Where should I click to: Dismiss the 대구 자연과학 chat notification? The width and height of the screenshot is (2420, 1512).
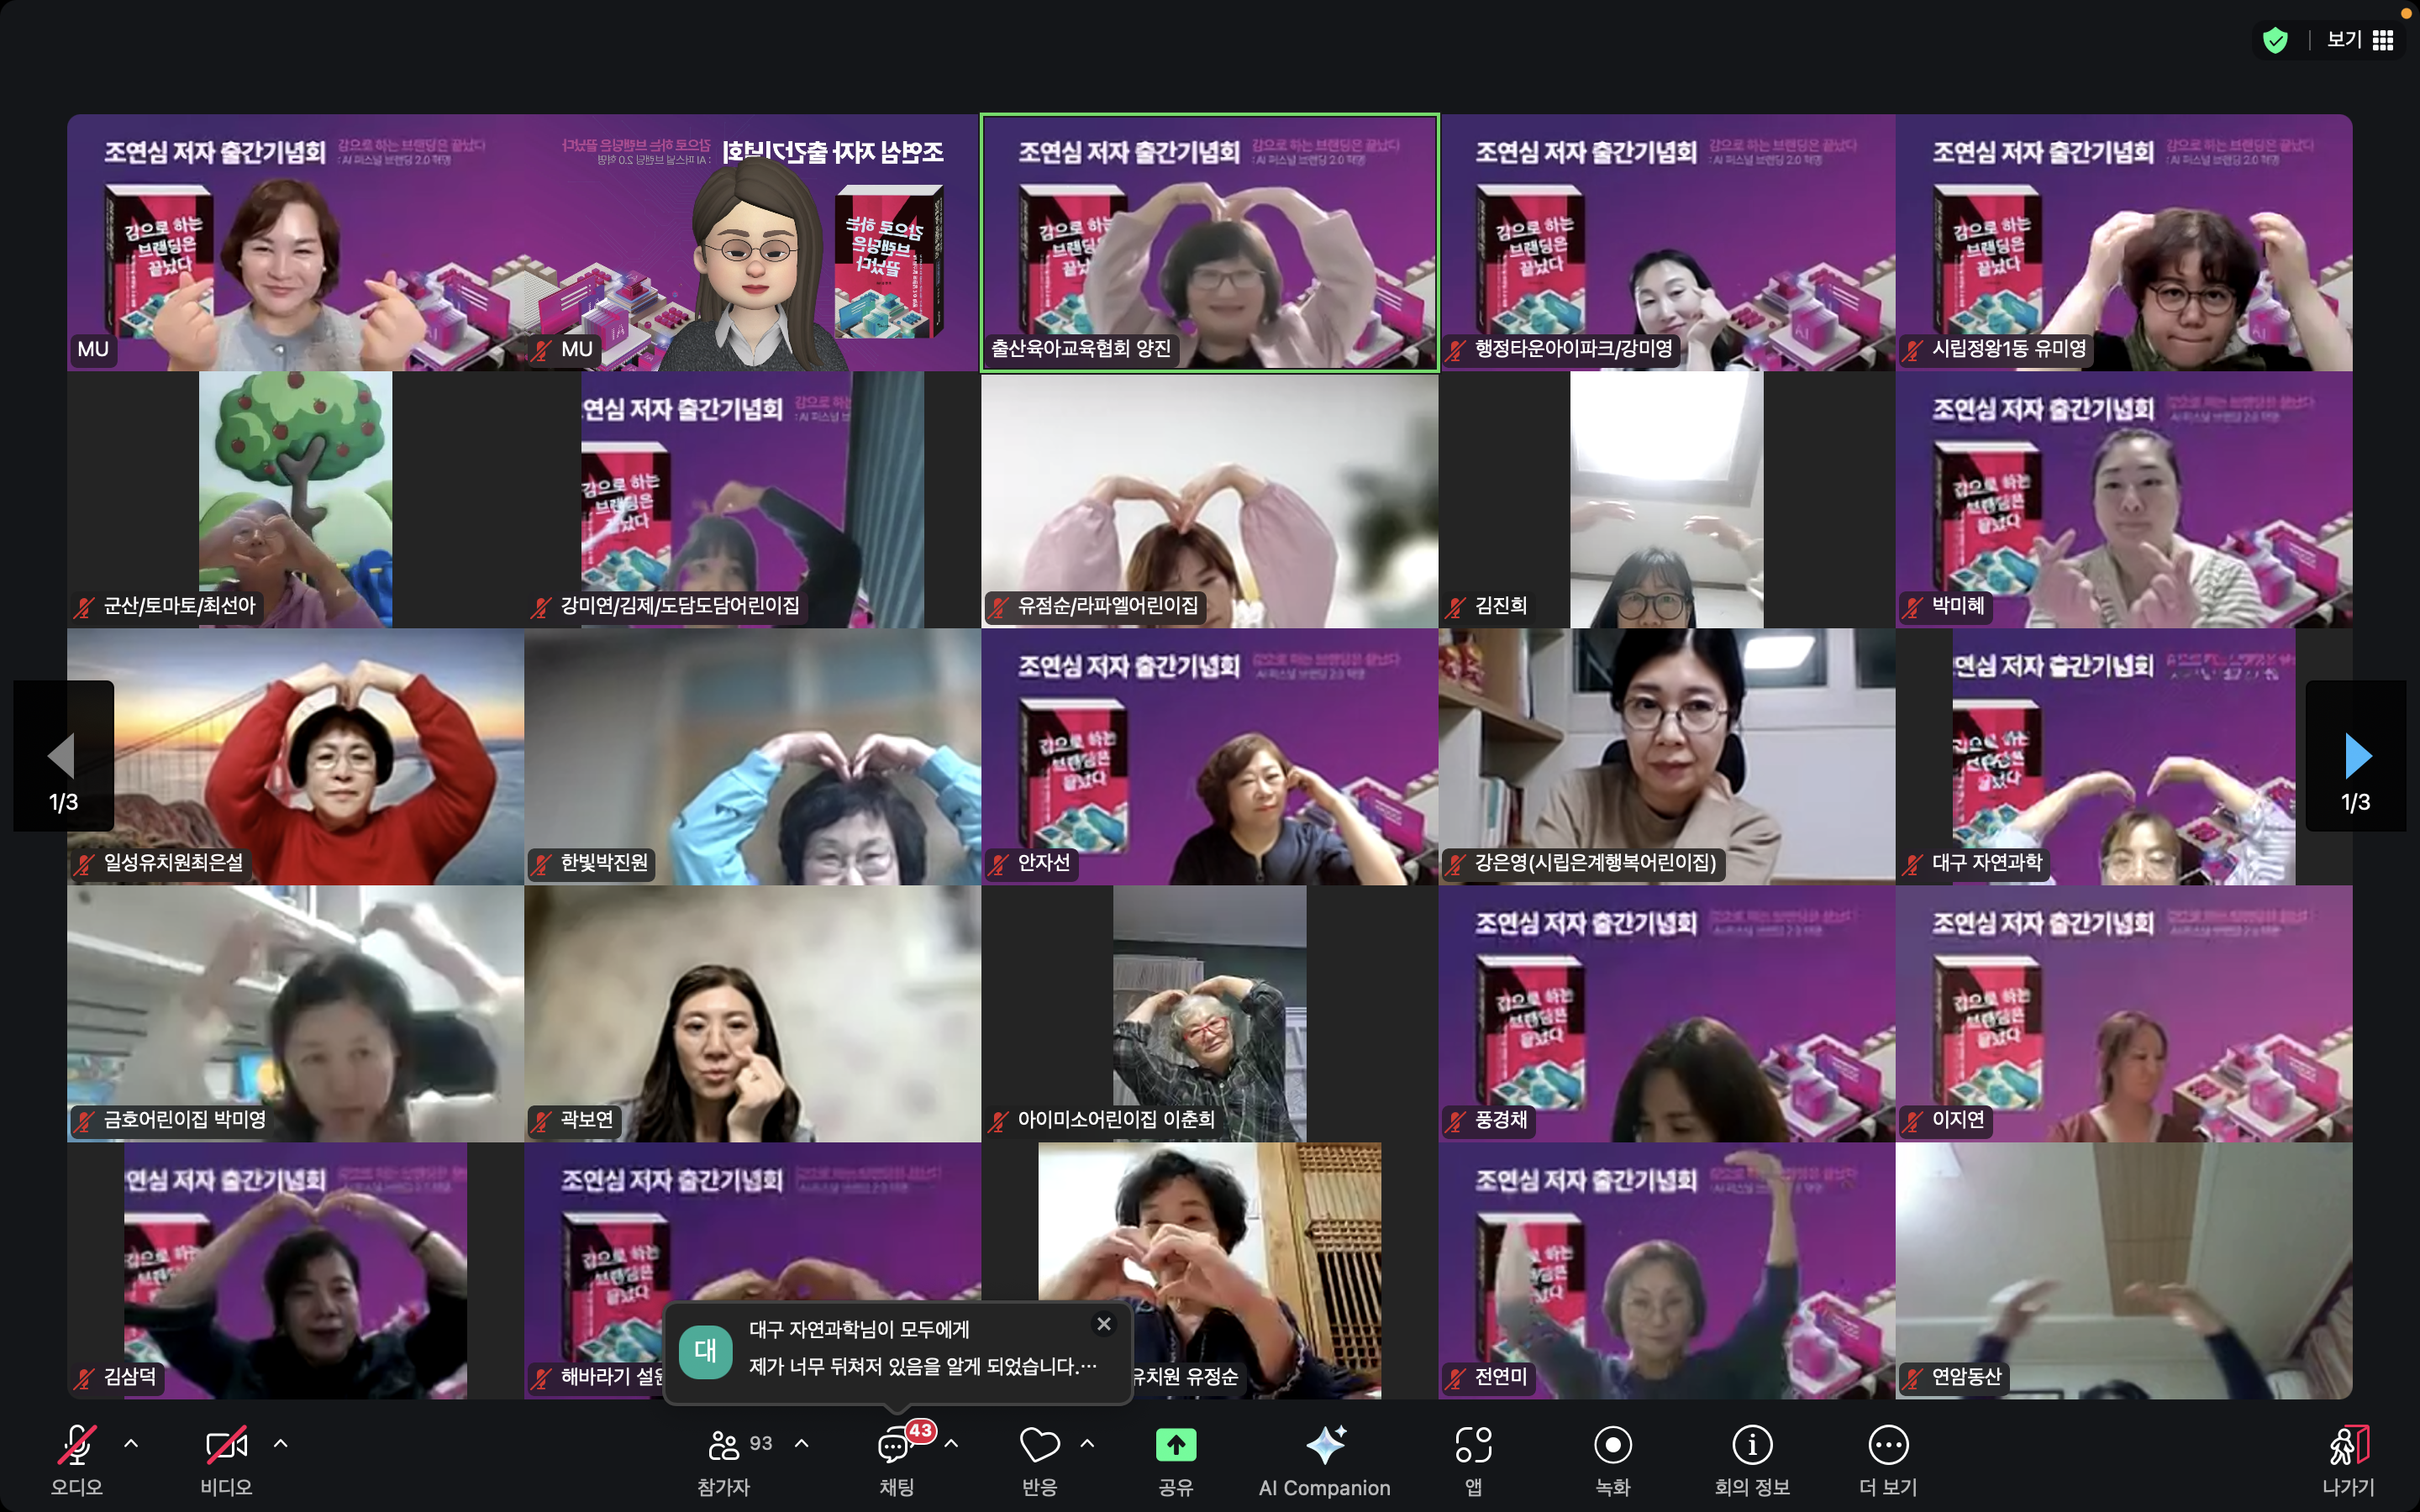(1103, 1324)
